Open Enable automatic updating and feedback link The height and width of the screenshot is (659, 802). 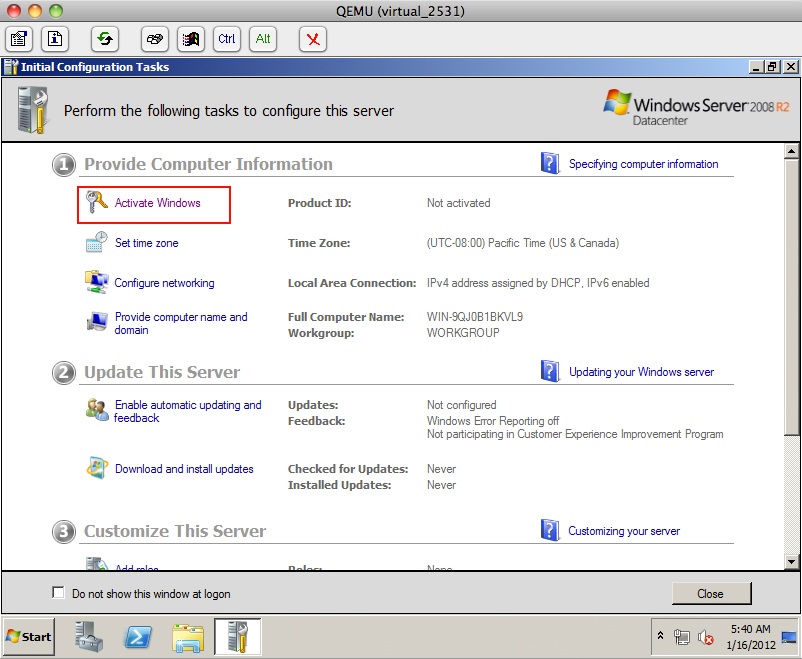(187, 411)
